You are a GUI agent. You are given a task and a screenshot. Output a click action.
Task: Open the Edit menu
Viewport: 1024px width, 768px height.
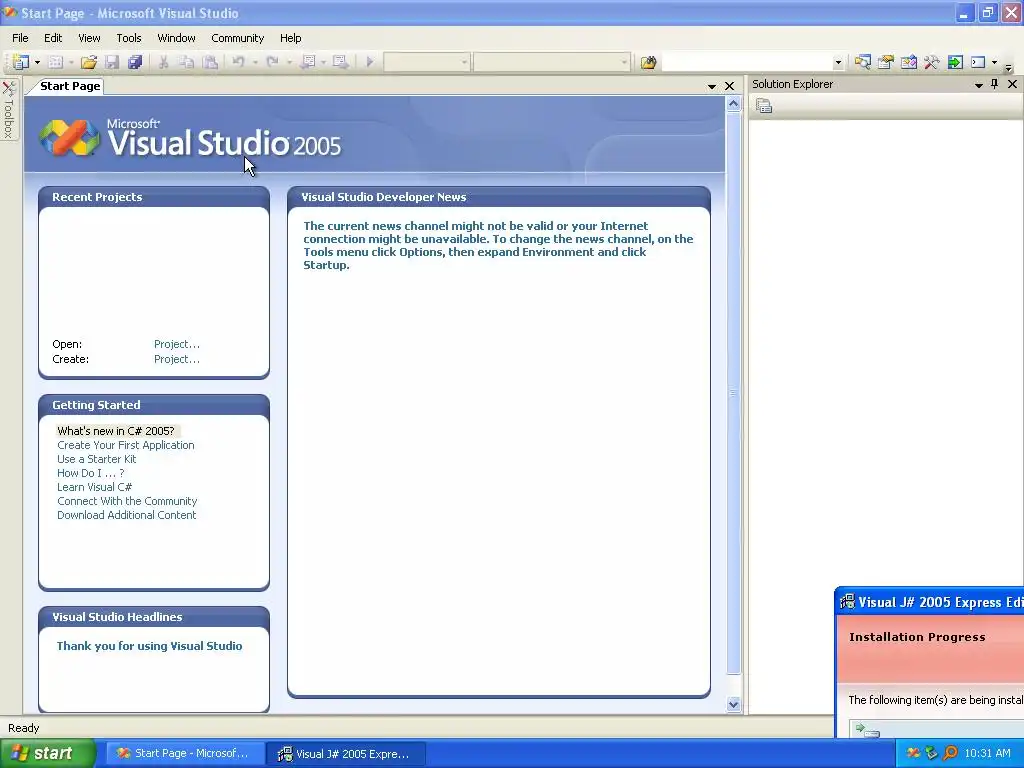pyautogui.click(x=53, y=38)
